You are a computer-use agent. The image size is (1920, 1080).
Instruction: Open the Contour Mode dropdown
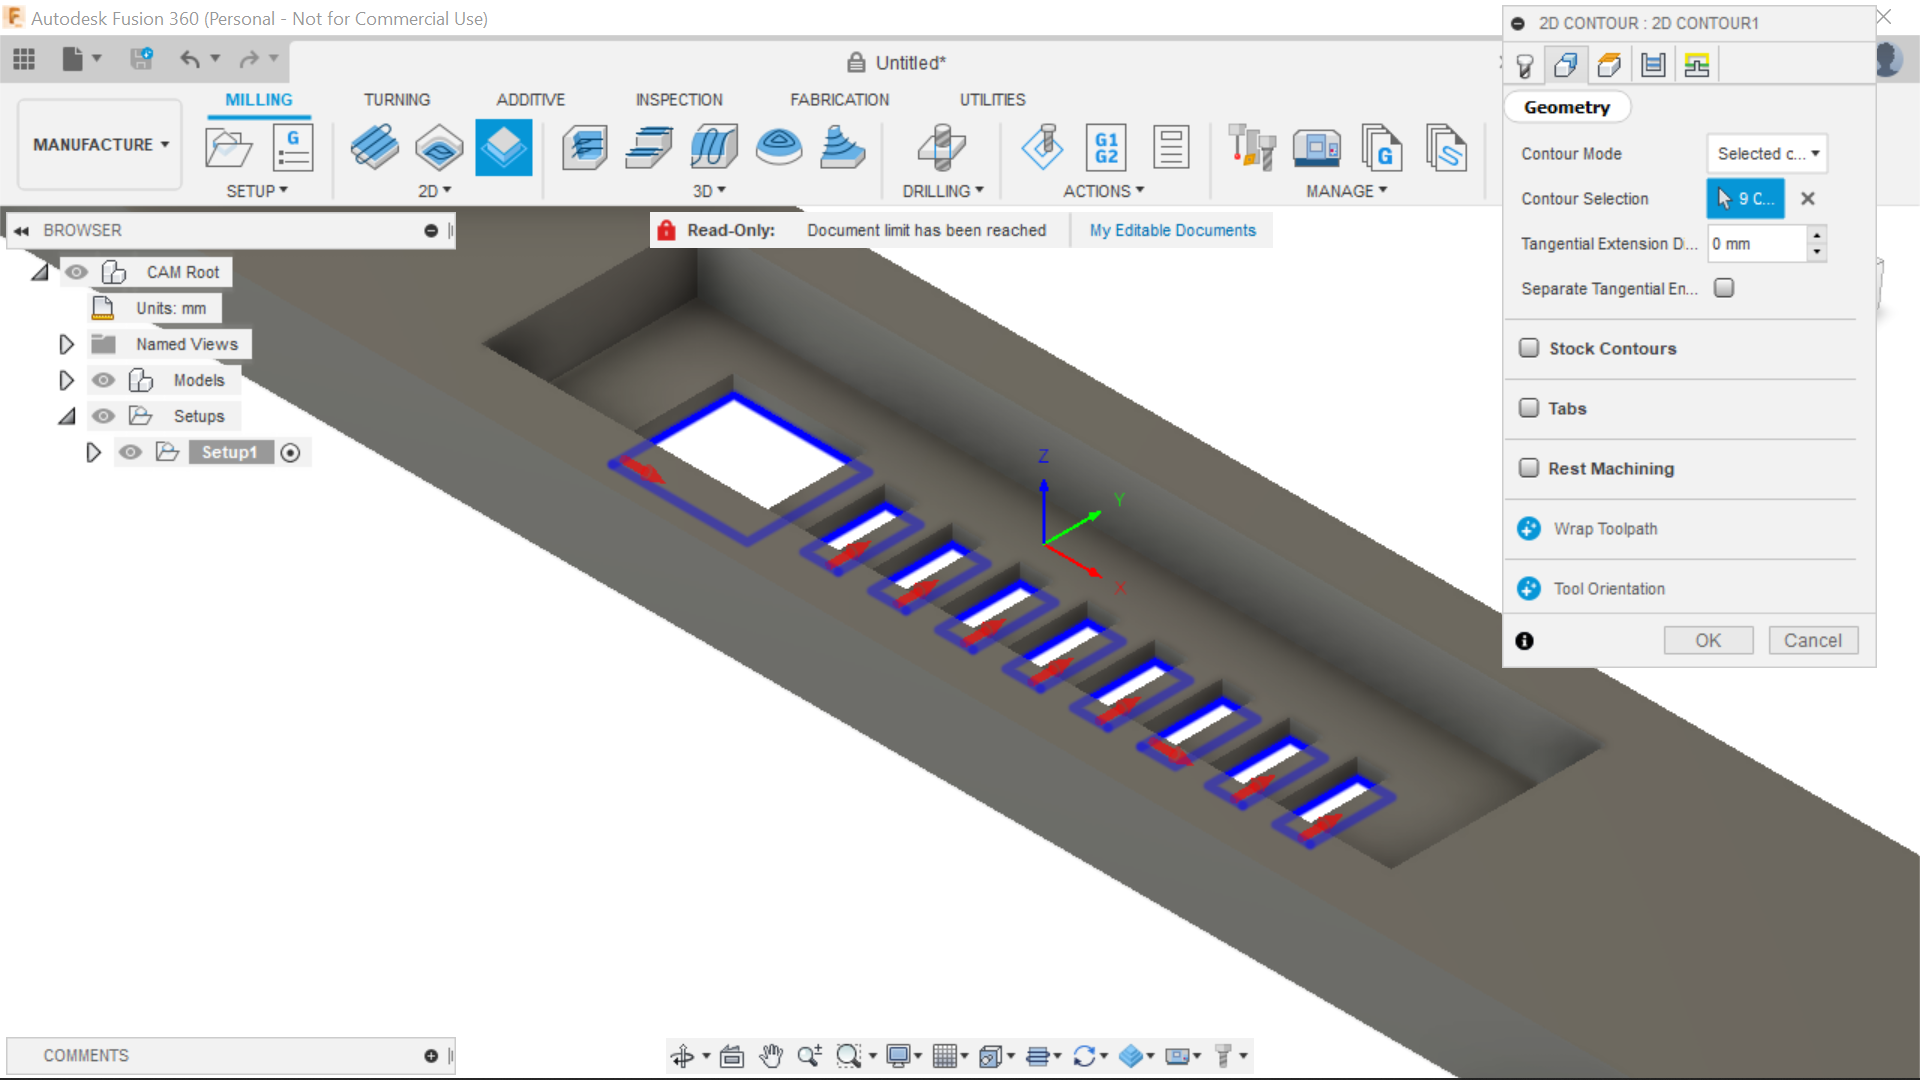(x=1766, y=153)
